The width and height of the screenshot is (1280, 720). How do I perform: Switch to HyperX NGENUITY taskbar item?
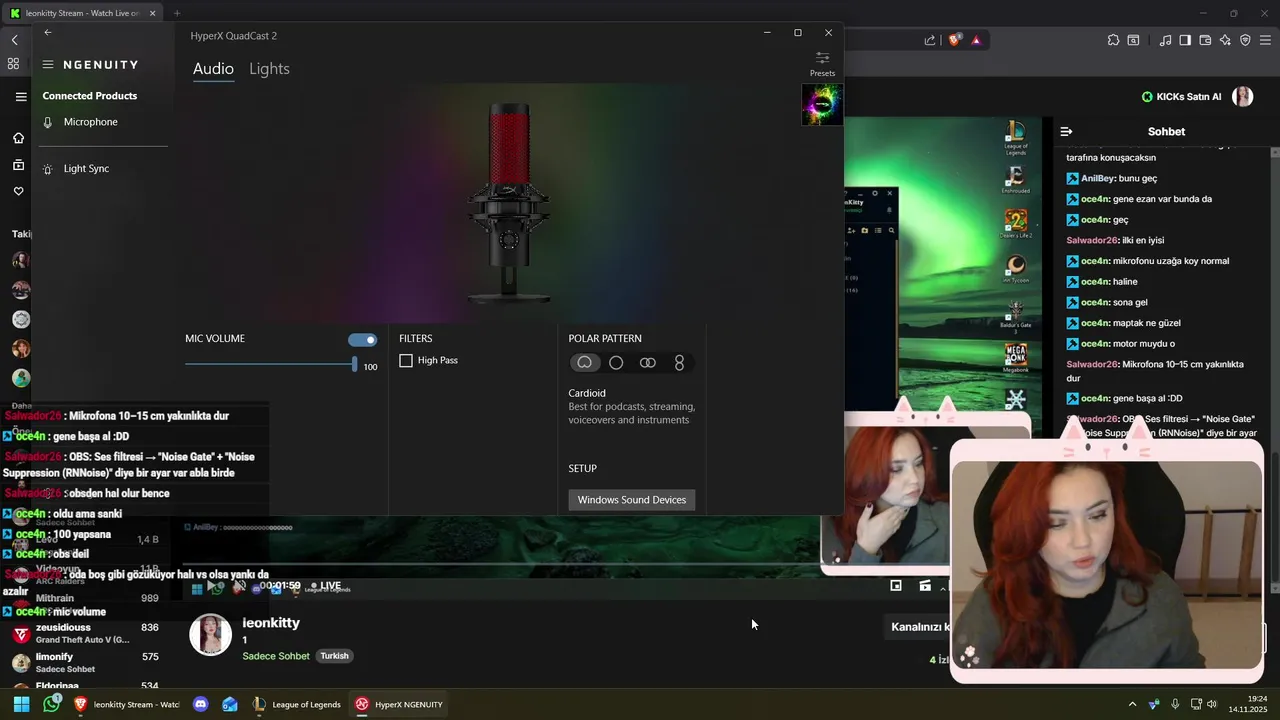tap(399, 704)
